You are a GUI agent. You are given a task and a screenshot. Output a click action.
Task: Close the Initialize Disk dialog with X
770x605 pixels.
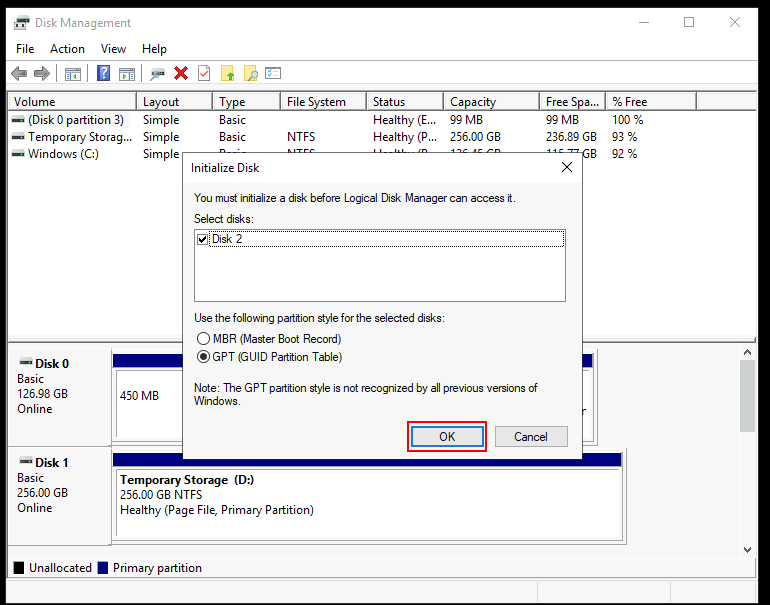pos(567,167)
